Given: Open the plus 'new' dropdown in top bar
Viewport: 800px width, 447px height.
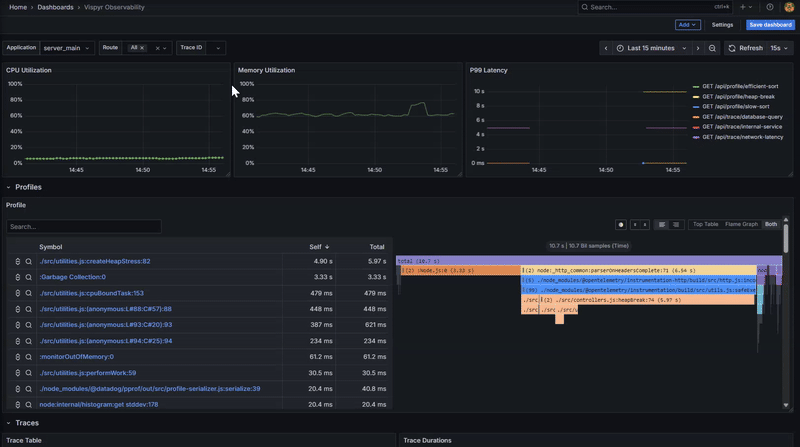Looking at the screenshot, I should tap(746, 7).
